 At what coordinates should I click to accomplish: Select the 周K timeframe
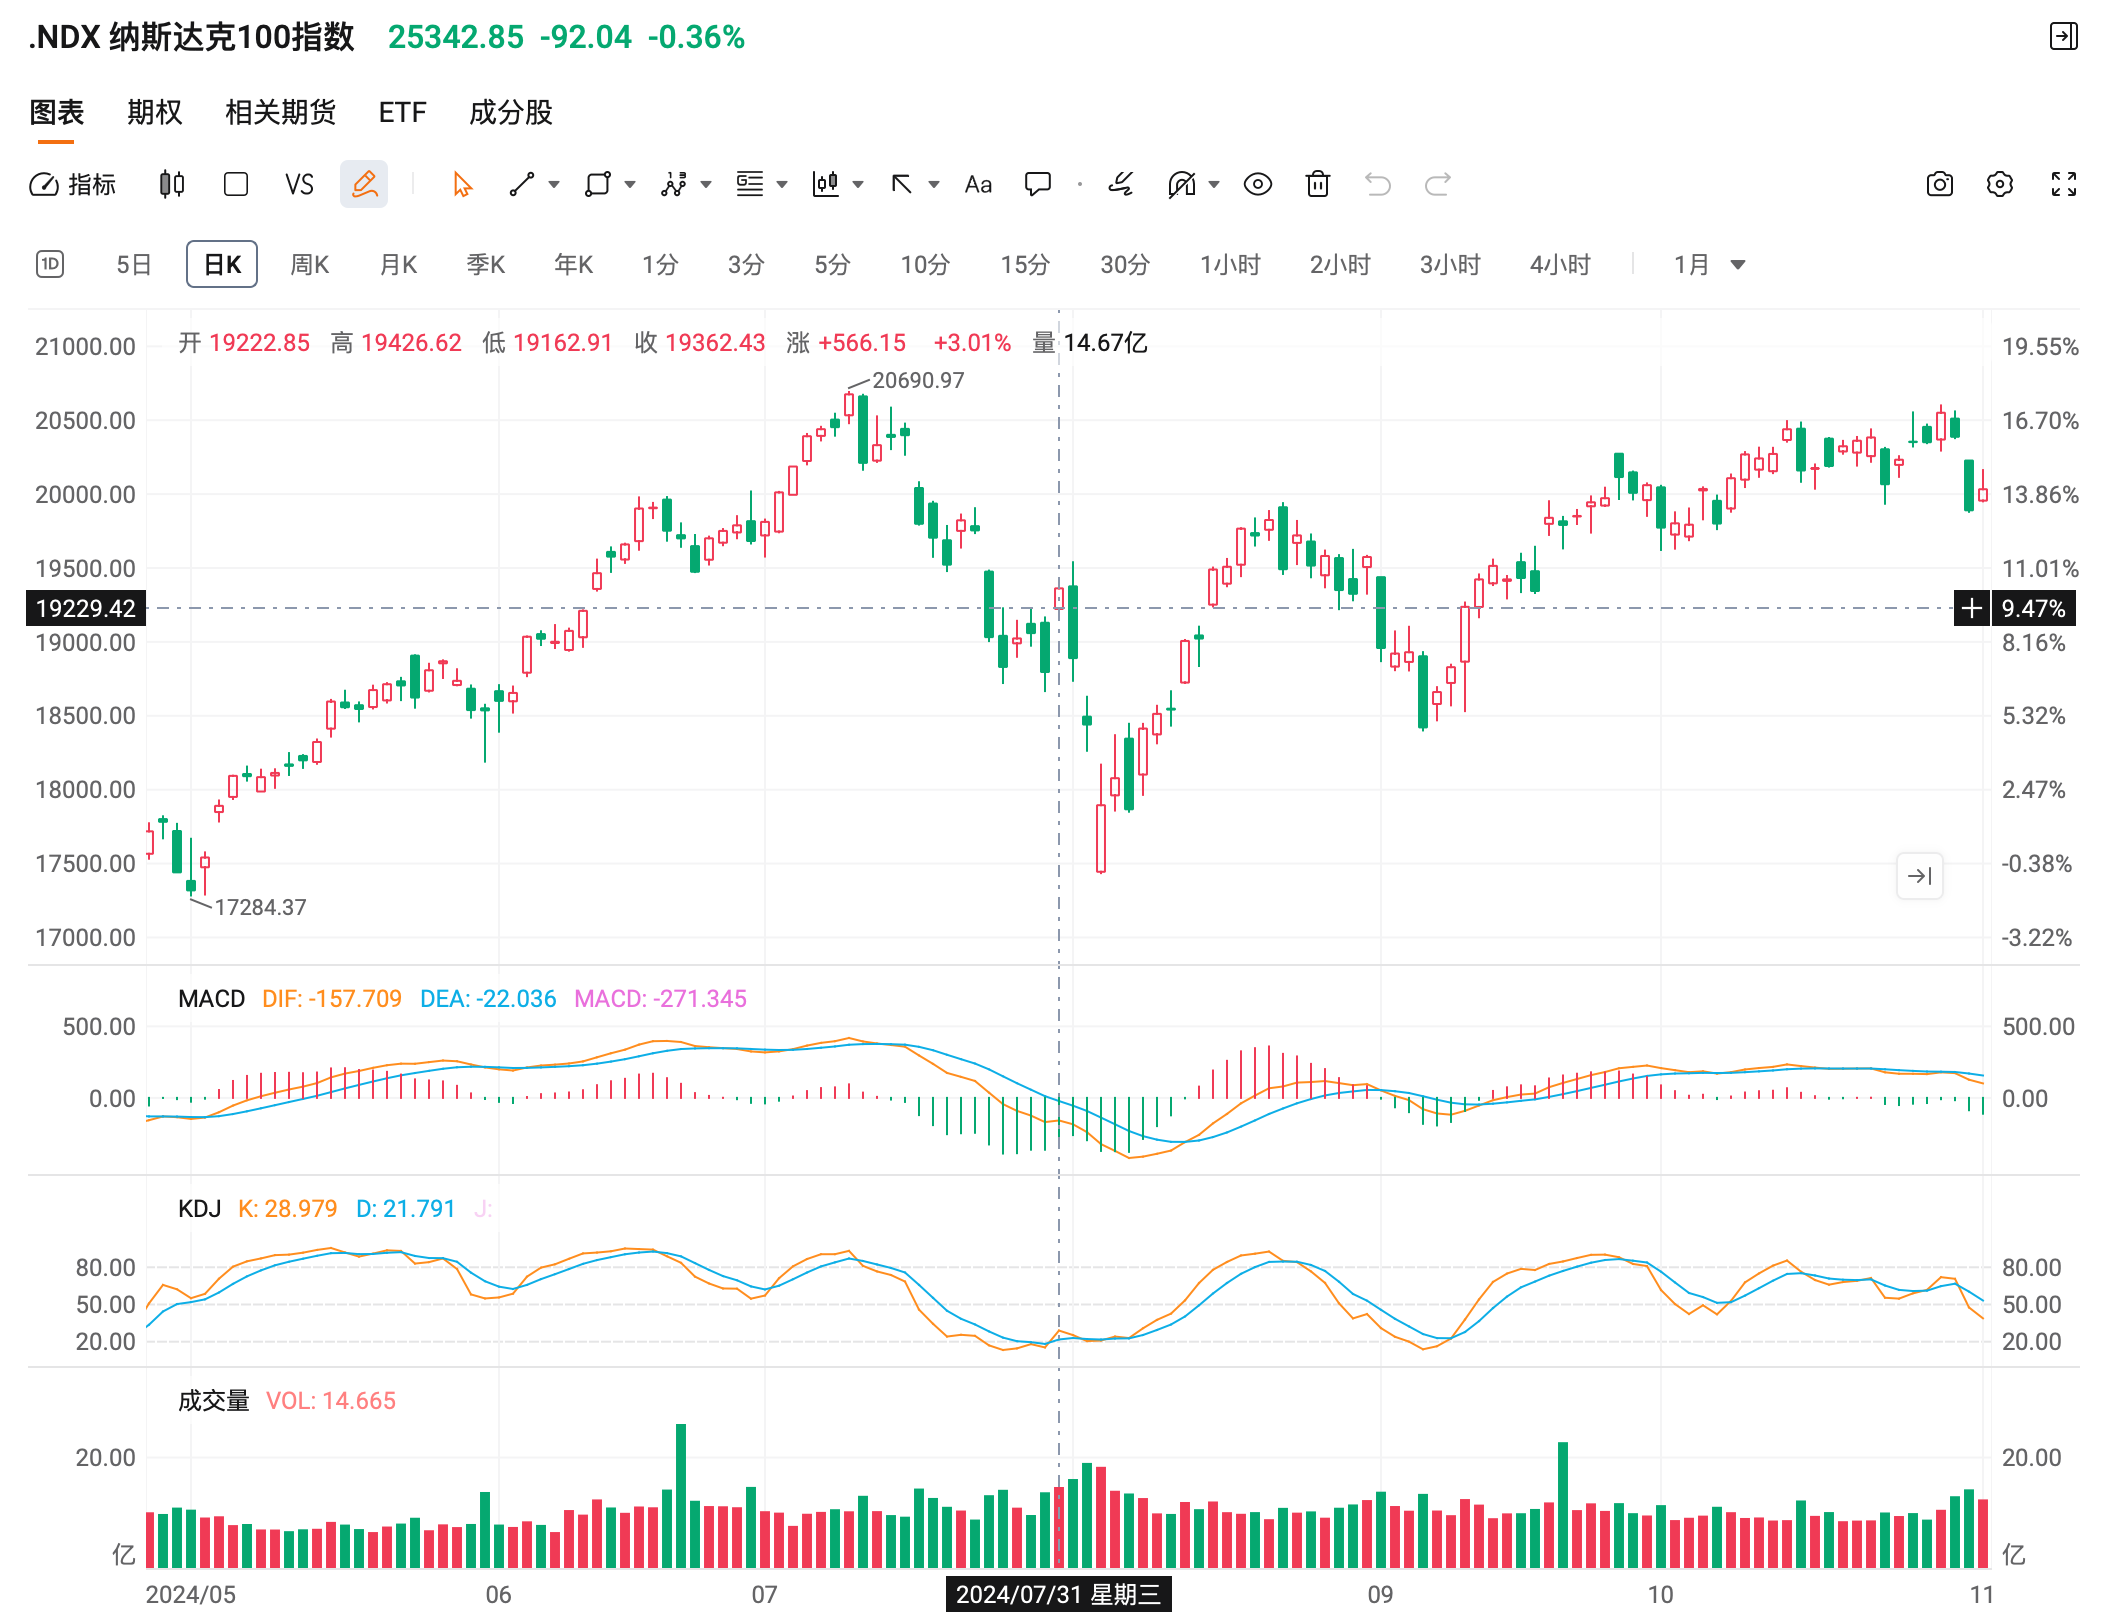pos(309,264)
